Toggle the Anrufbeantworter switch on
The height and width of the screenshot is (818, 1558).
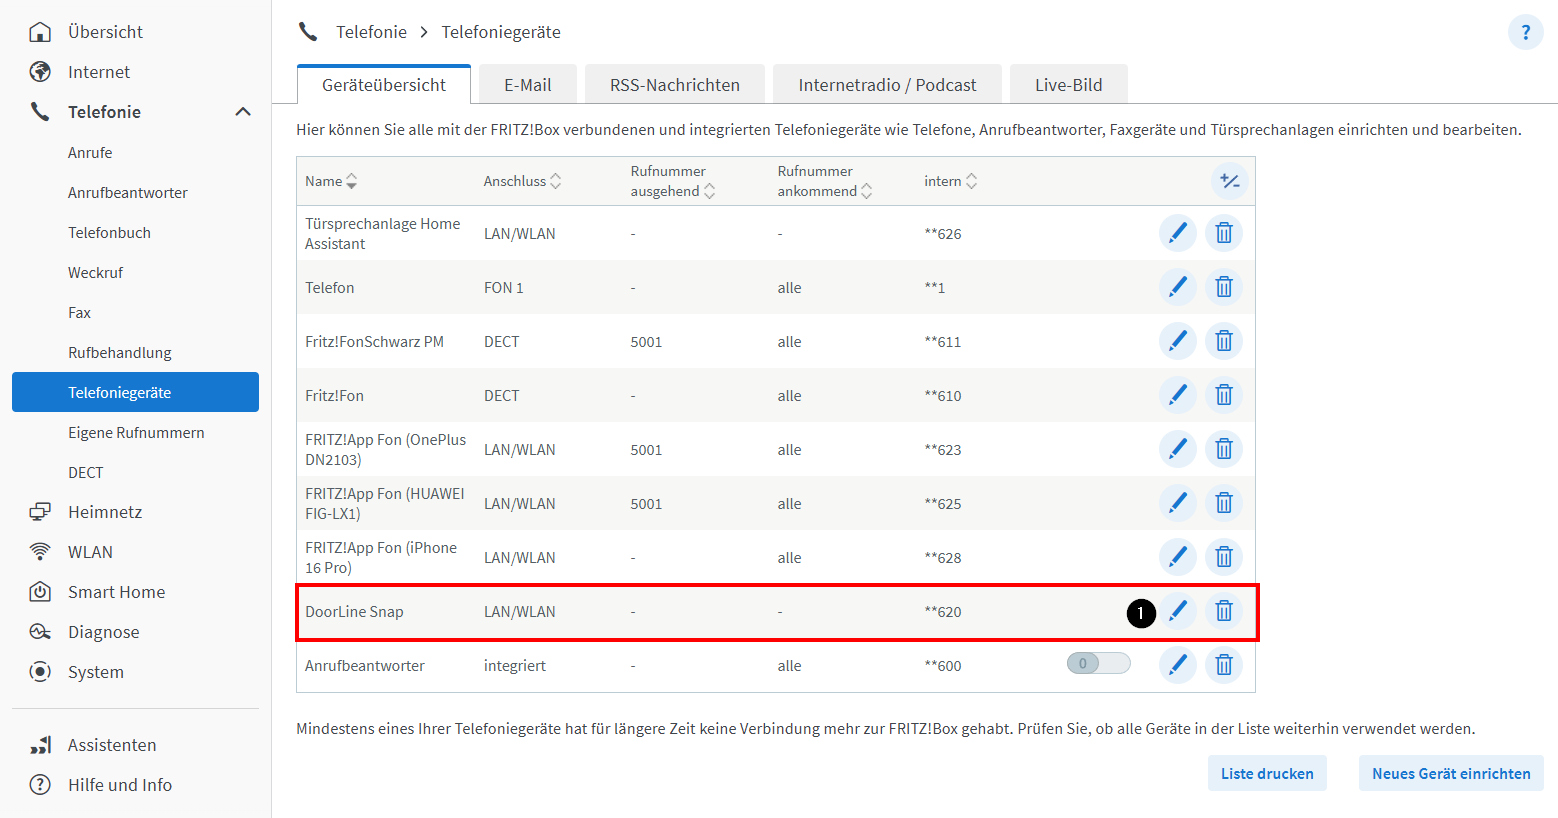[1098, 664]
